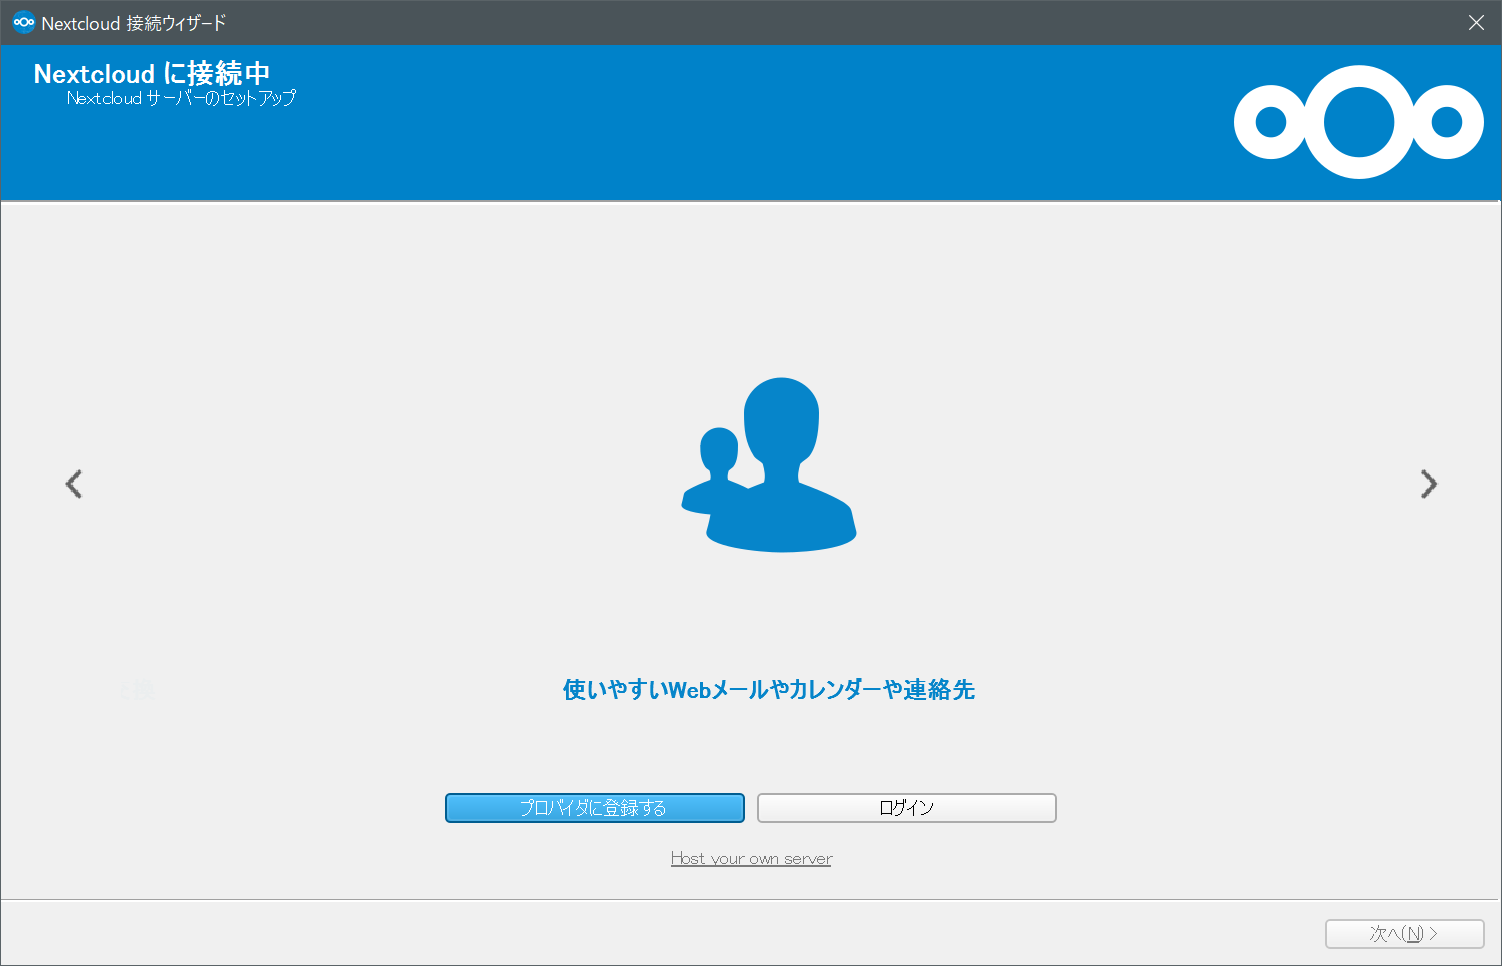This screenshot has height=966, width=1502.
Task: Advance the carousel with the right chevron
Action: point(1429,484)
